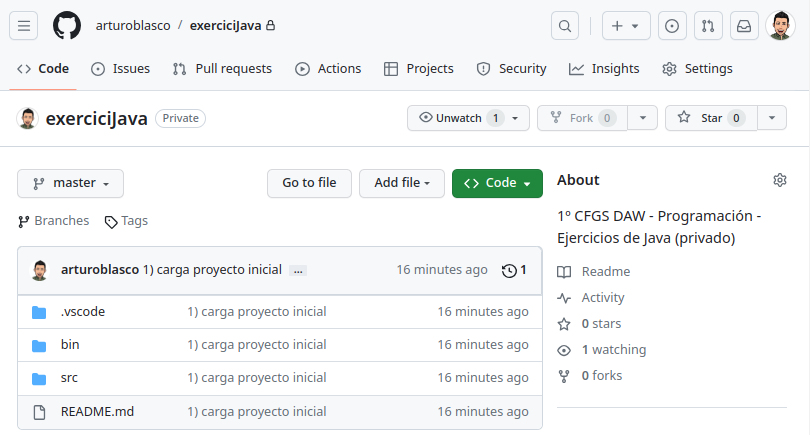This screenshot has width=810, height=435.
Task: View the Insights tab
Action: (604, 69)
